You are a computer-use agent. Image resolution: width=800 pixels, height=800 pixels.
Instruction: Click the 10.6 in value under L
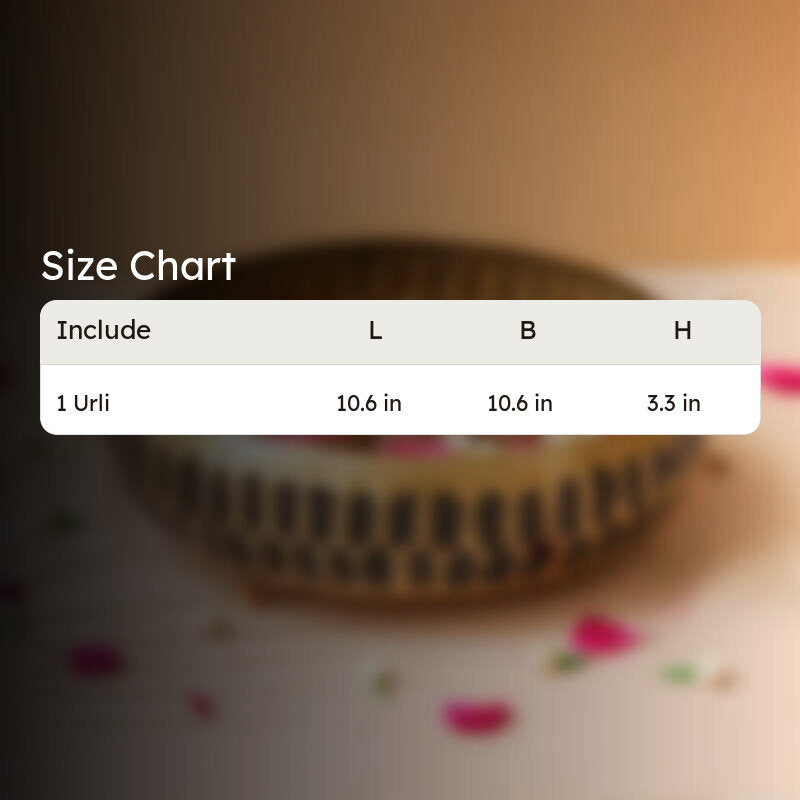(369, 403)
